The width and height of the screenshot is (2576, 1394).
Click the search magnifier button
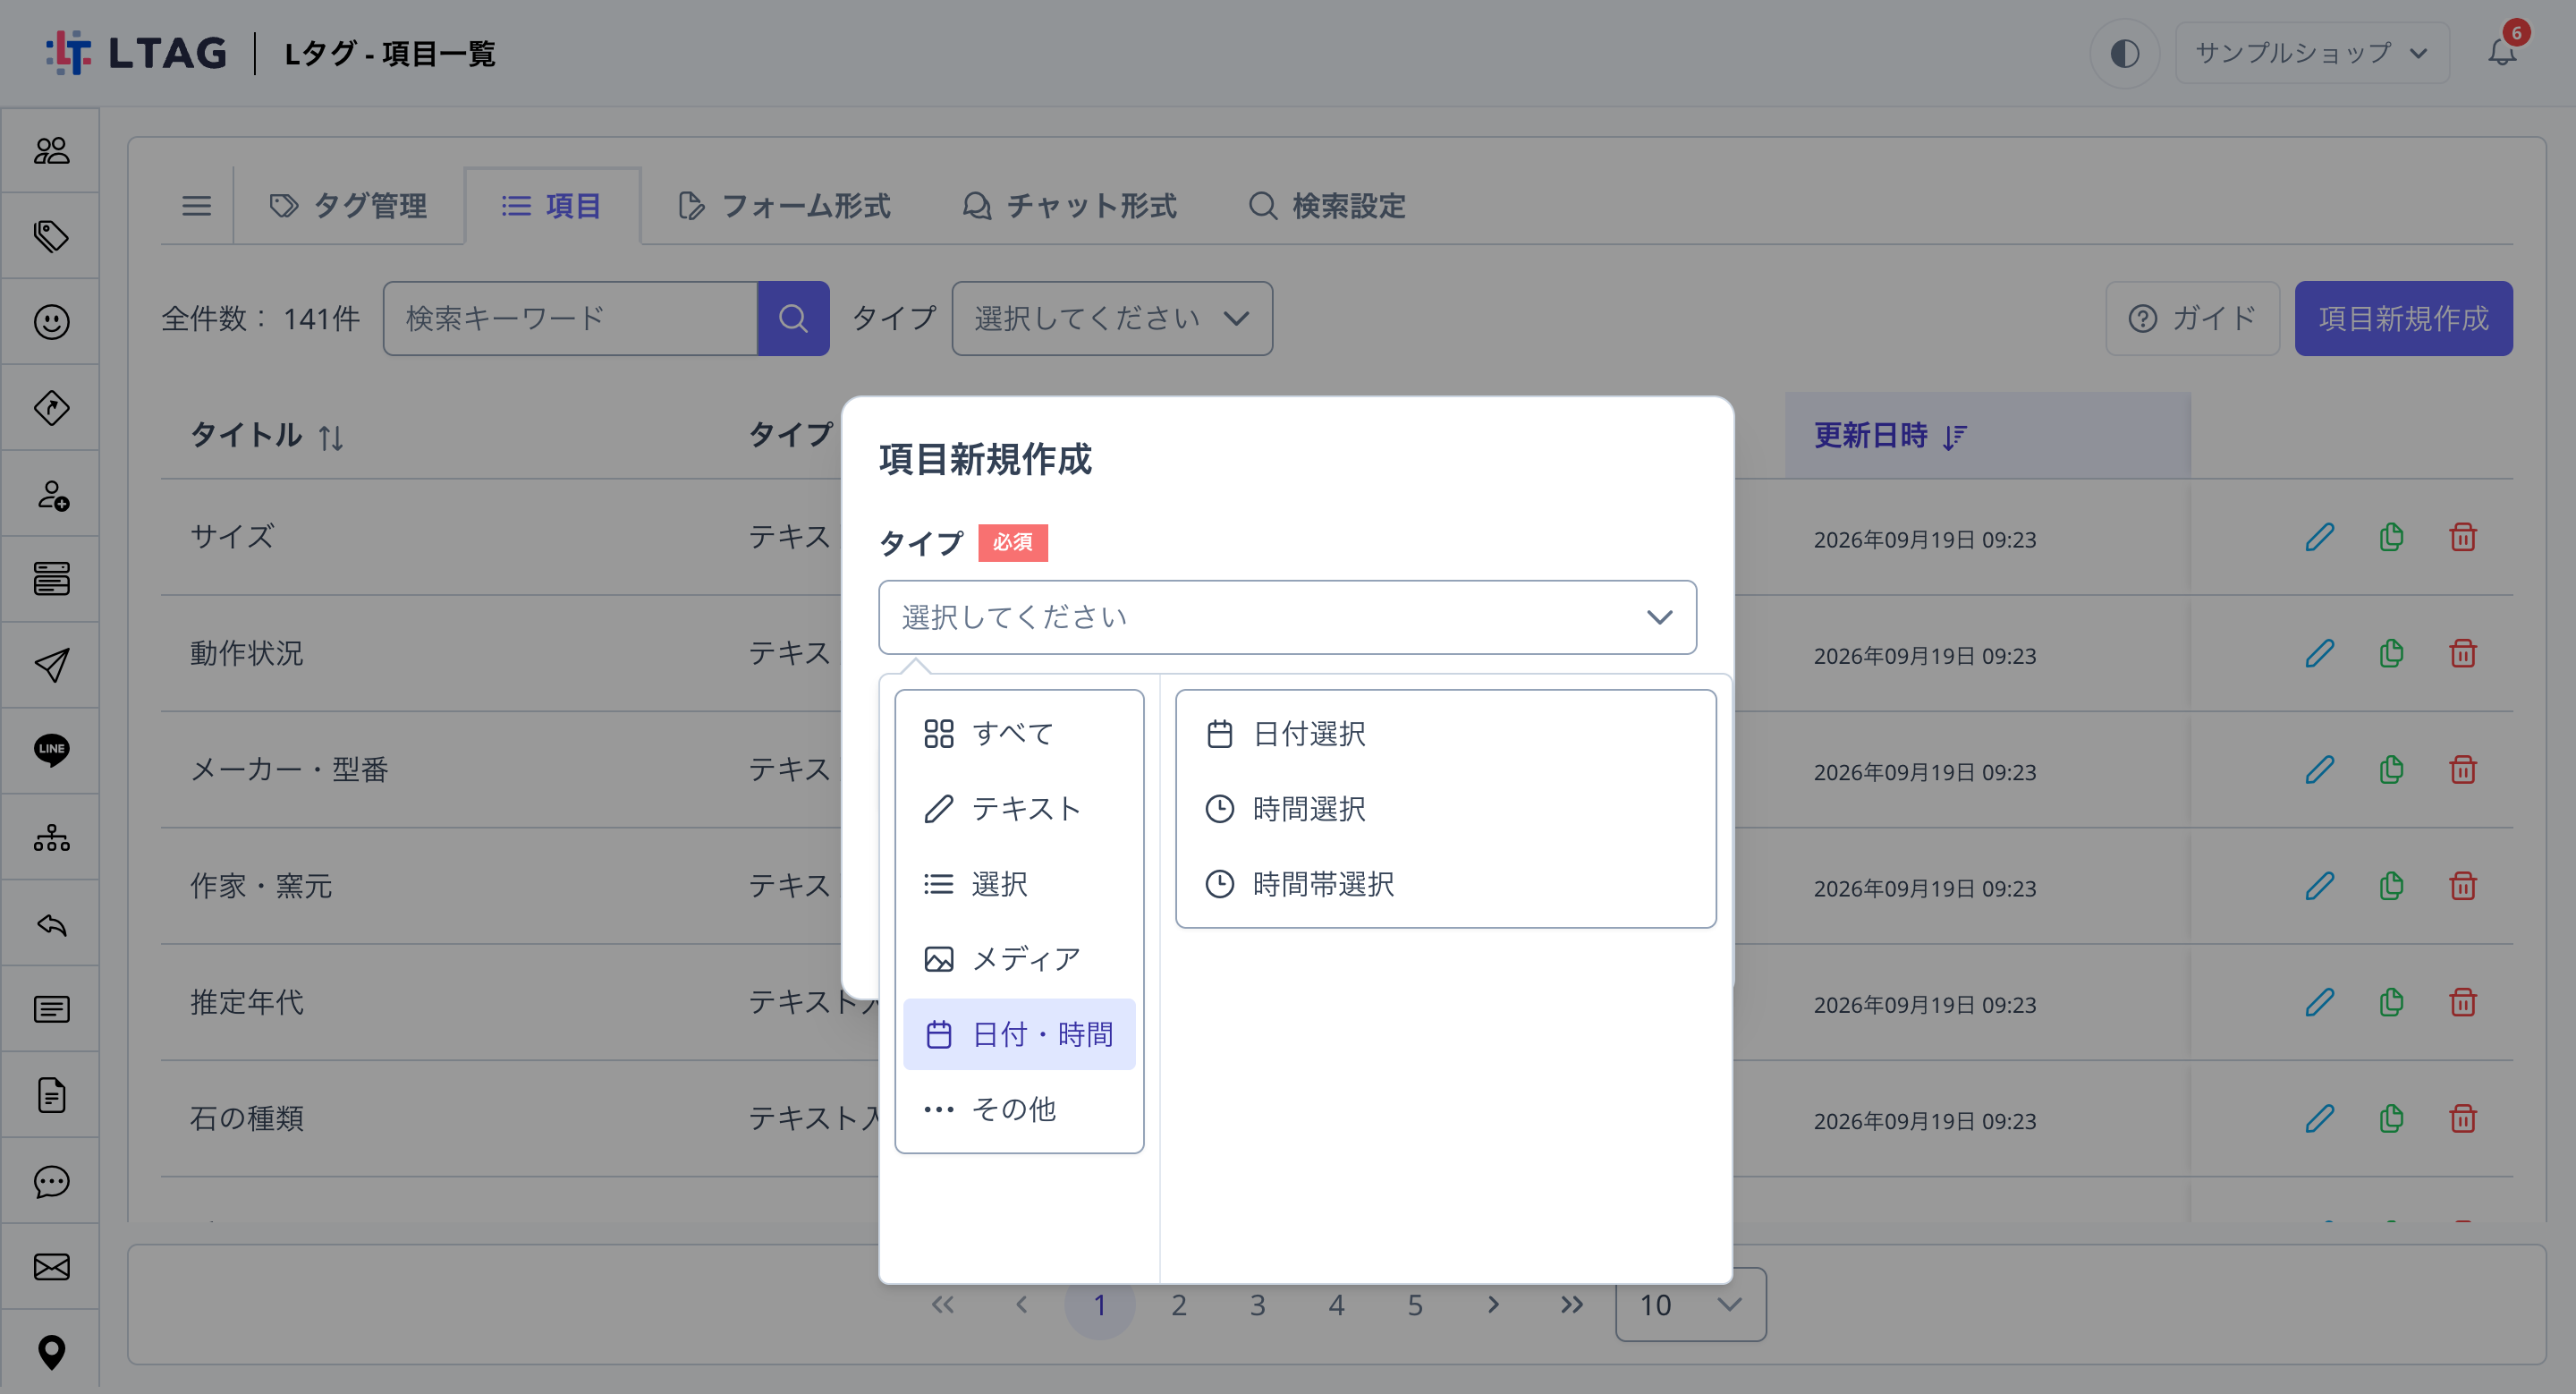click(x=793, y=318)
